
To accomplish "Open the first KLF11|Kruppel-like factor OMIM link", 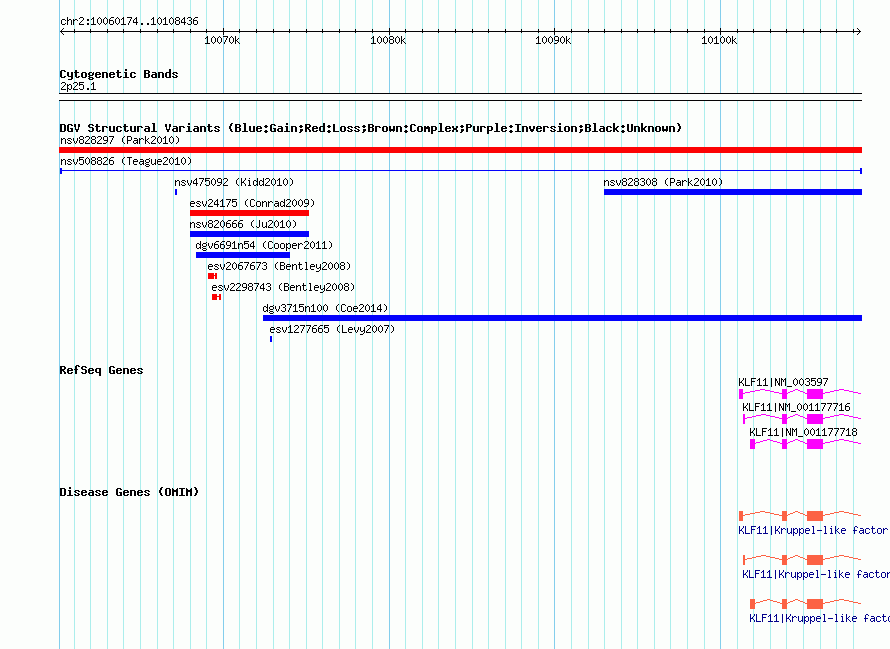I will pos(813,530).
